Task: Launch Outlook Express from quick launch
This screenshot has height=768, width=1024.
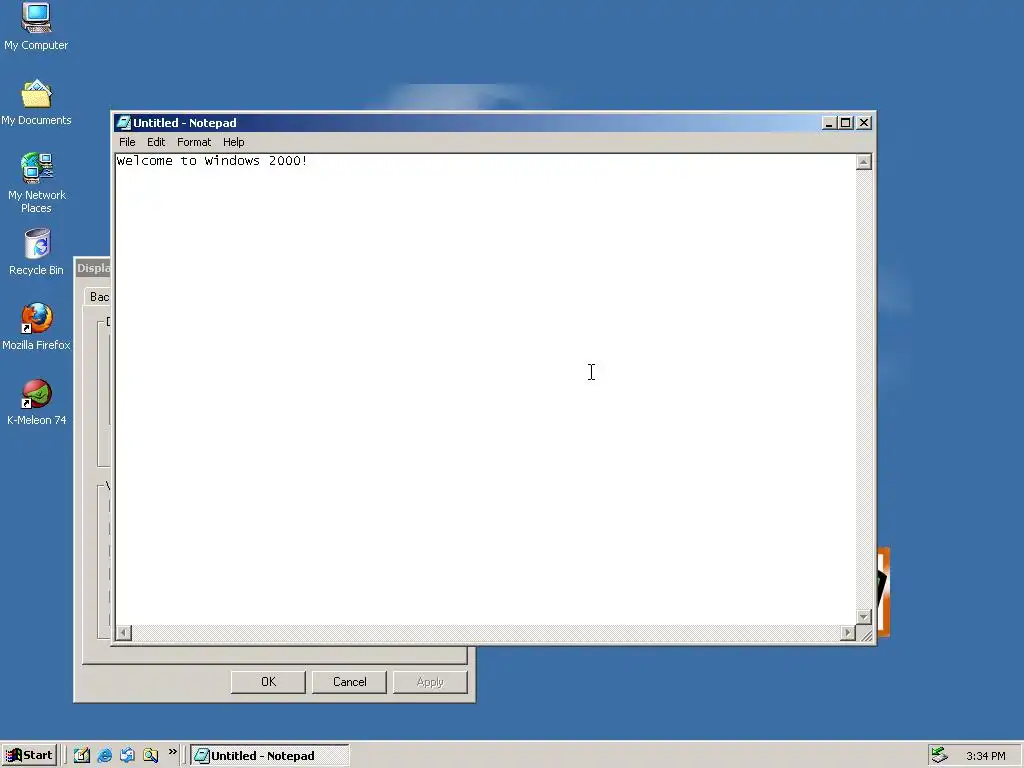Action: [x=127, y=755]
